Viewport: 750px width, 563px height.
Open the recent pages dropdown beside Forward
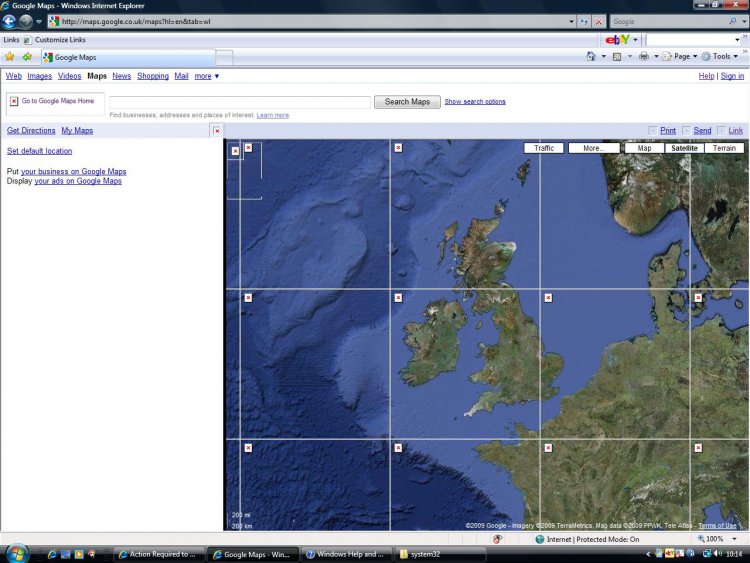pos(39,22)
